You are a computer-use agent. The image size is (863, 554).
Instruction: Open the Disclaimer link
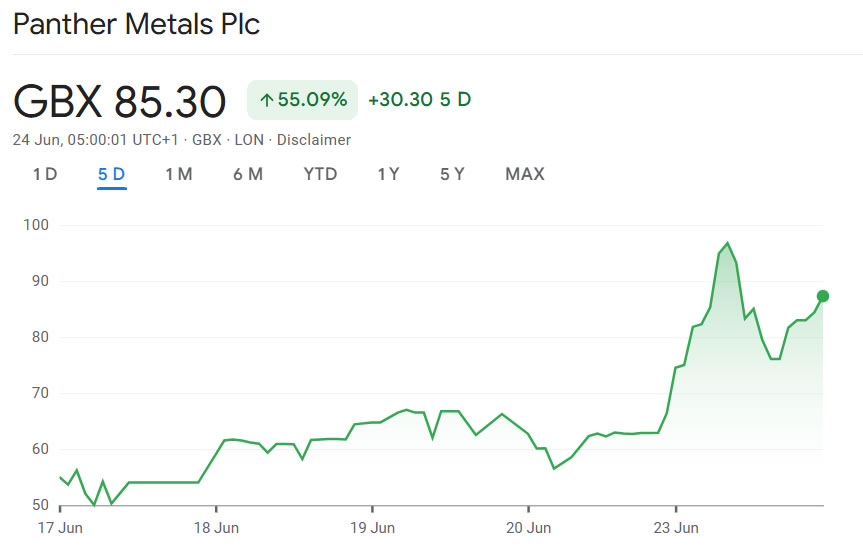tap(314, 140)
